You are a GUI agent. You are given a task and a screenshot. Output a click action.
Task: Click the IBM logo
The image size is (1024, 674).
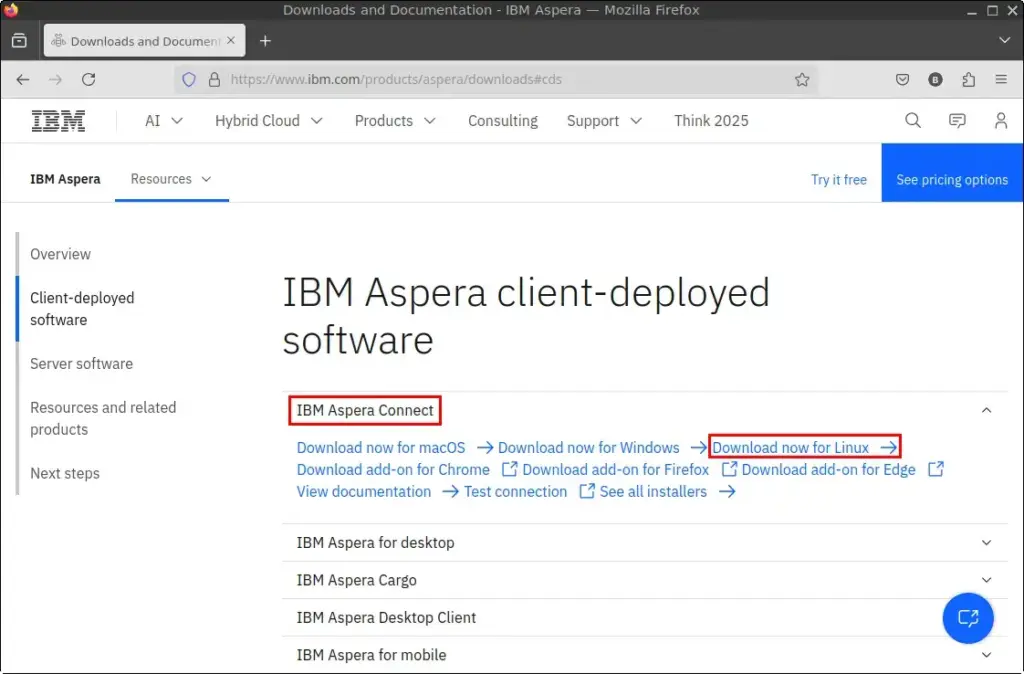[x=58, y=121]
